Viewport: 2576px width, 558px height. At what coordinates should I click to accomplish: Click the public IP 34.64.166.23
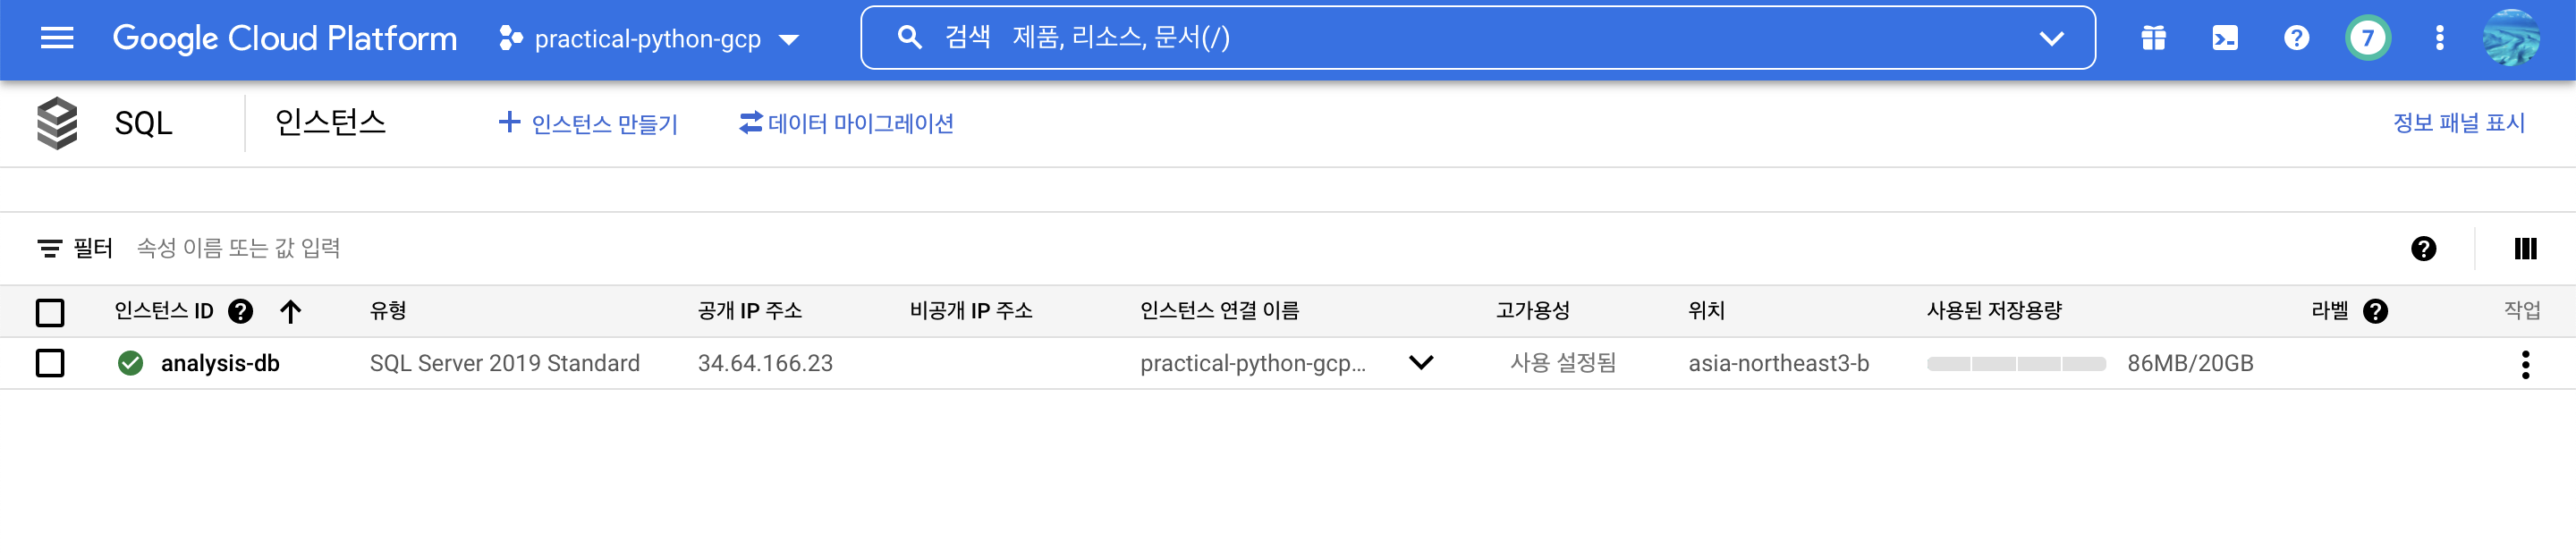tap(765, 363)
